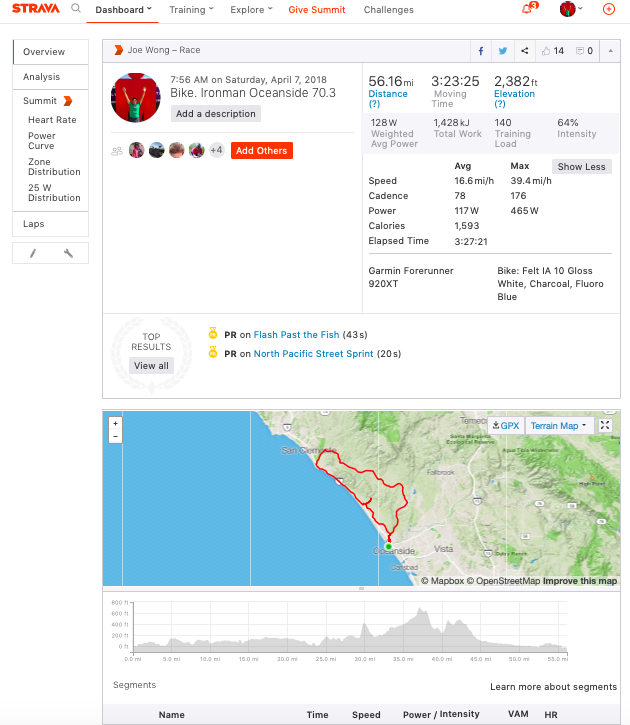
Task: Click the search magnifier icon
Action: [76, 9]
